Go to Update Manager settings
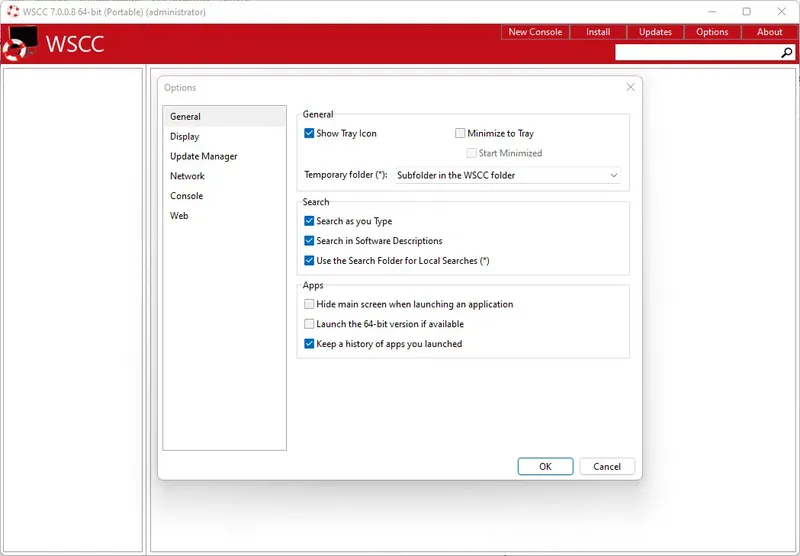The image size is (800, 556). (224, 156)
